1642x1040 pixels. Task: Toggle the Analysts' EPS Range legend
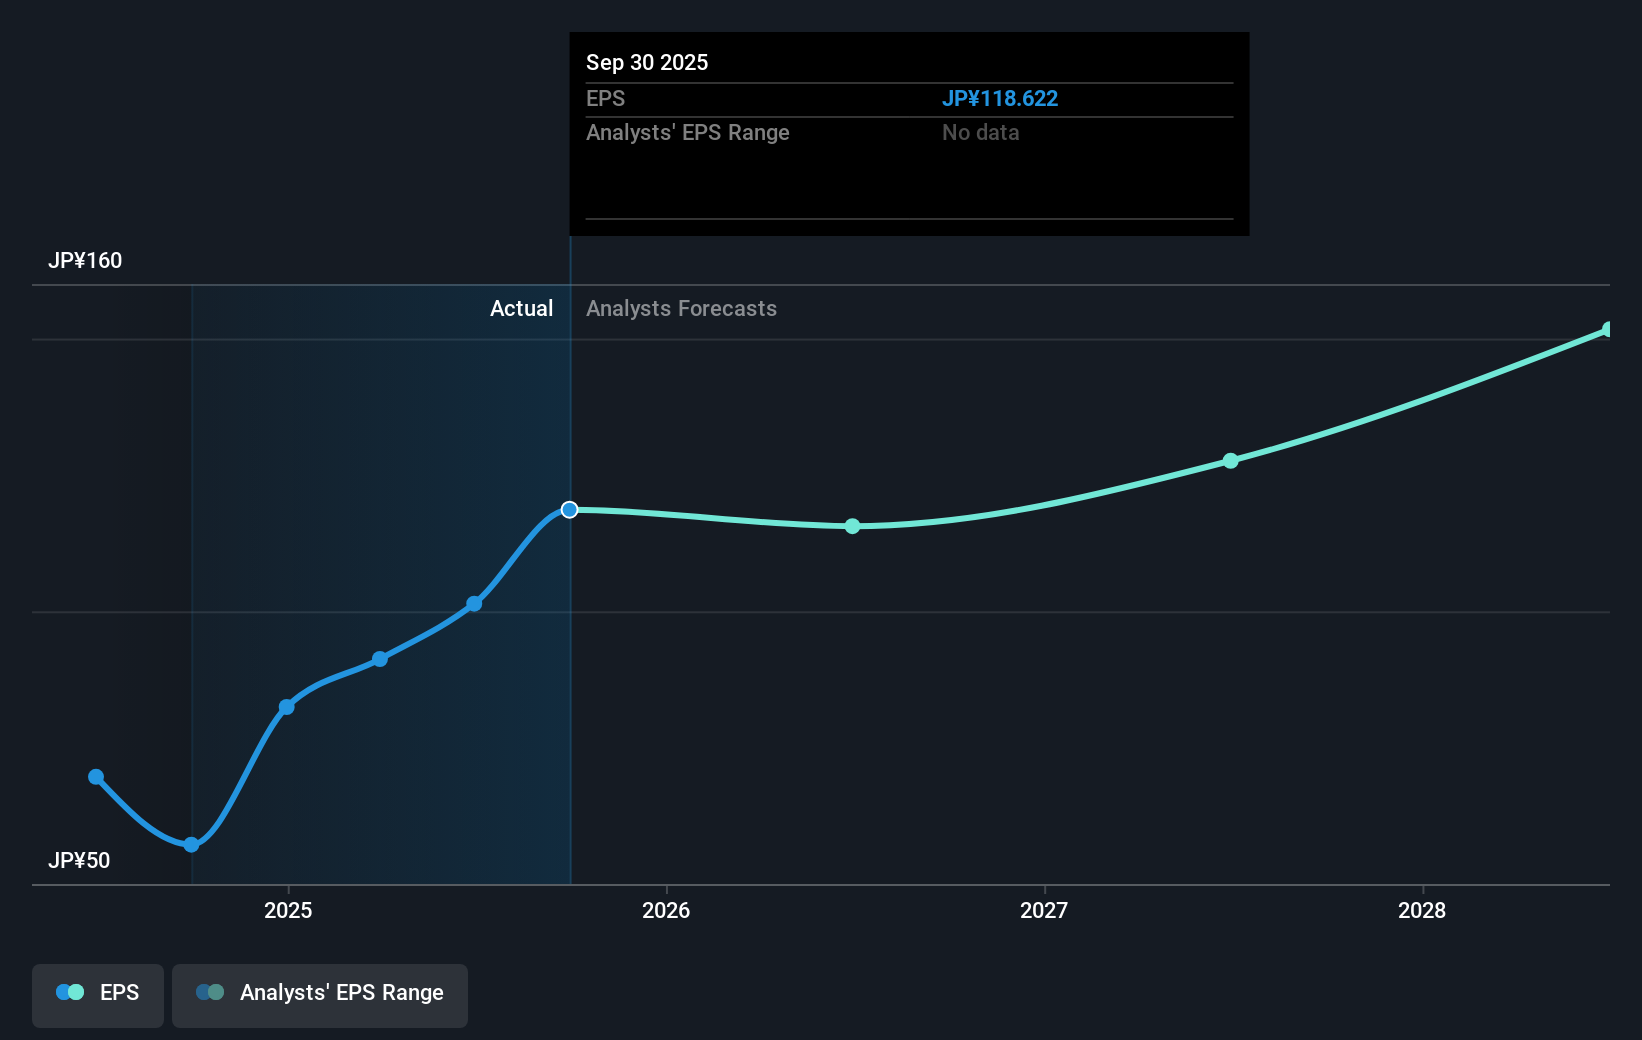(x=320, y=995)
